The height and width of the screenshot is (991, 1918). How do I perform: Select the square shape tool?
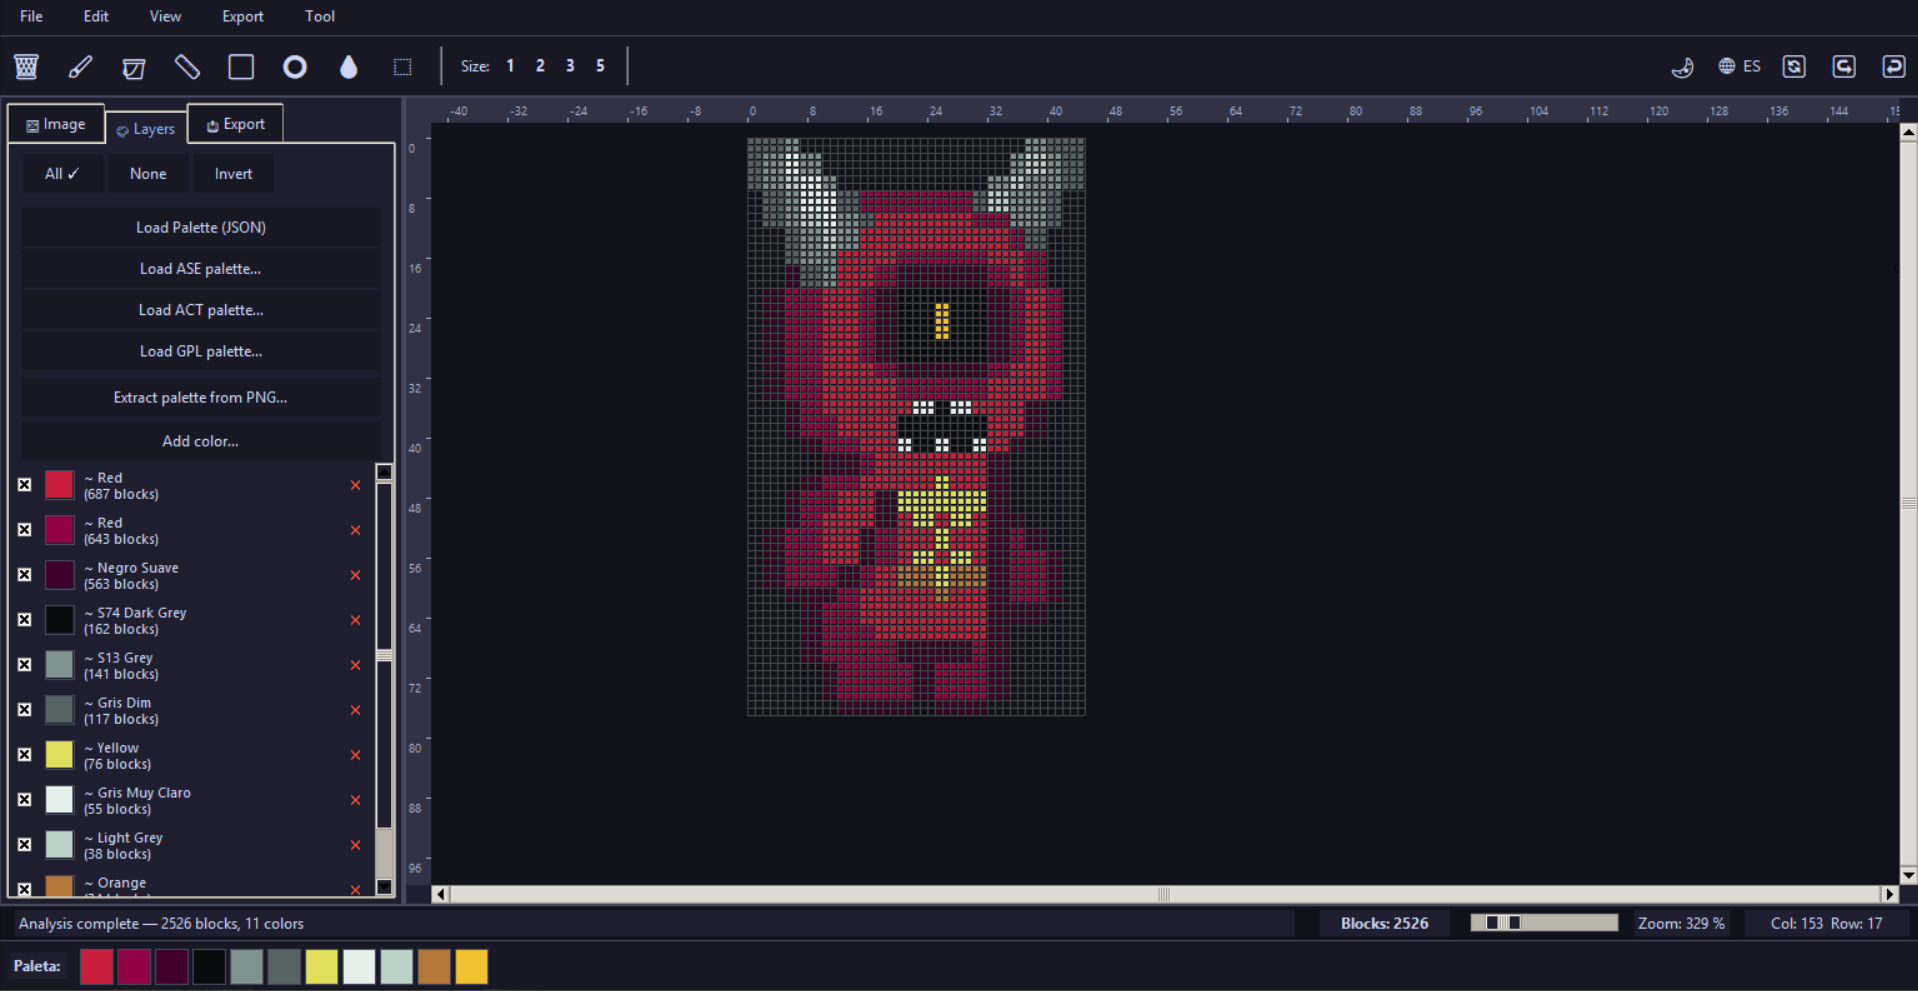(241, 66)
